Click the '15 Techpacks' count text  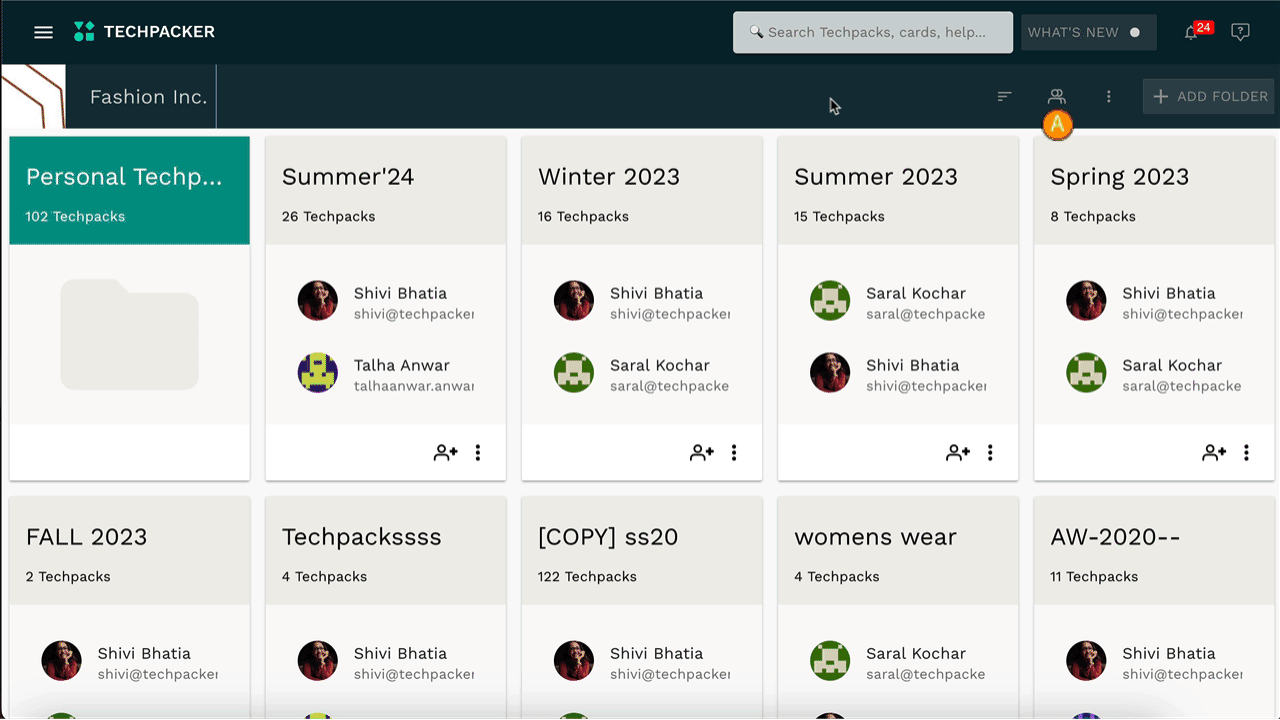pyautogui.click(x=839, y=216)
